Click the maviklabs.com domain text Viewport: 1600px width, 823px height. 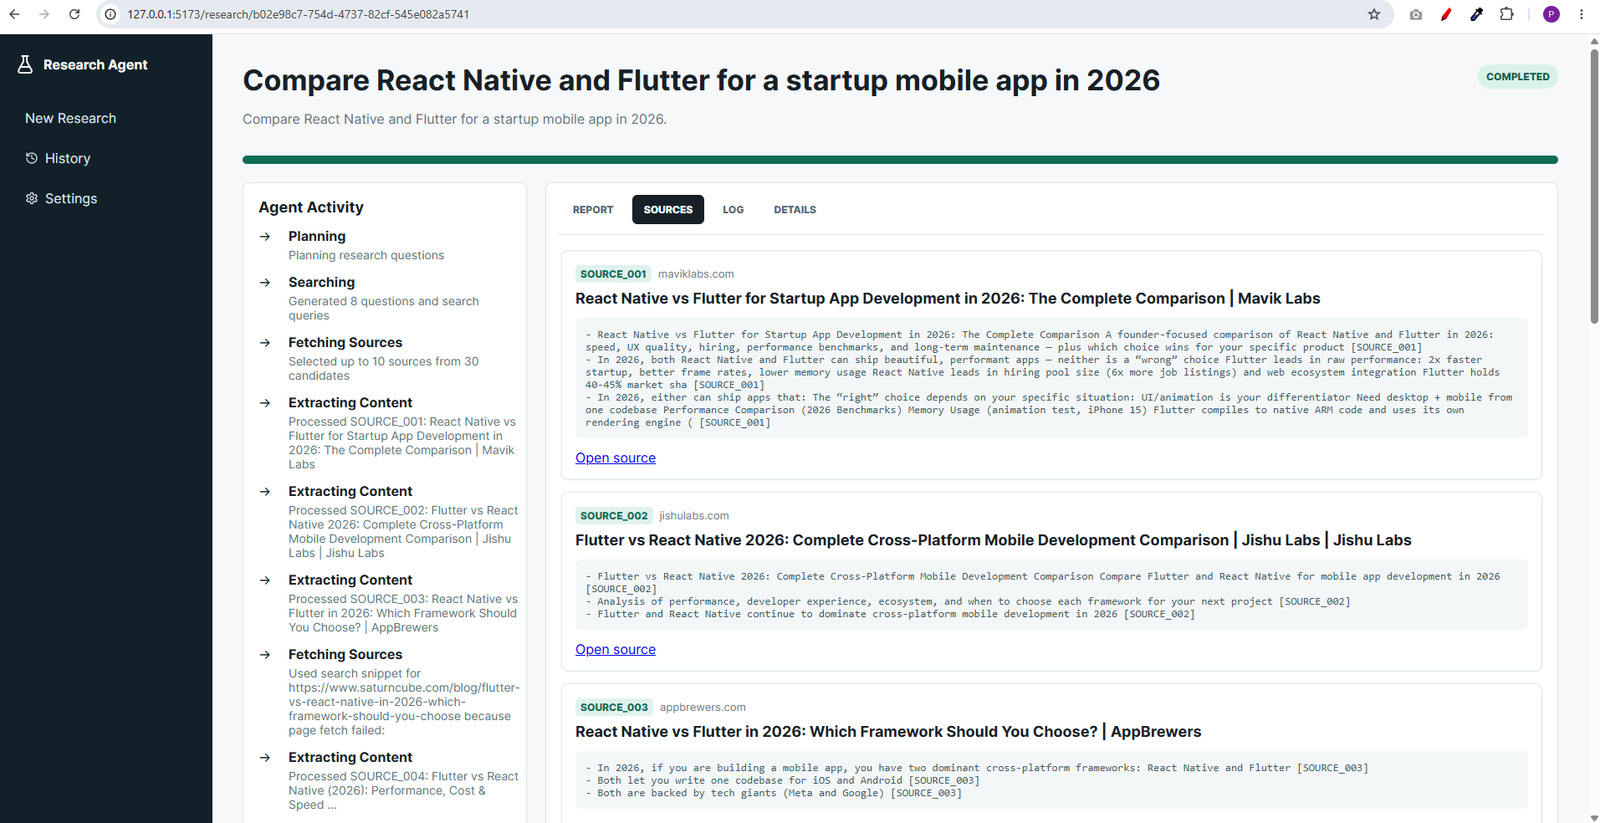tap(696, 274)
